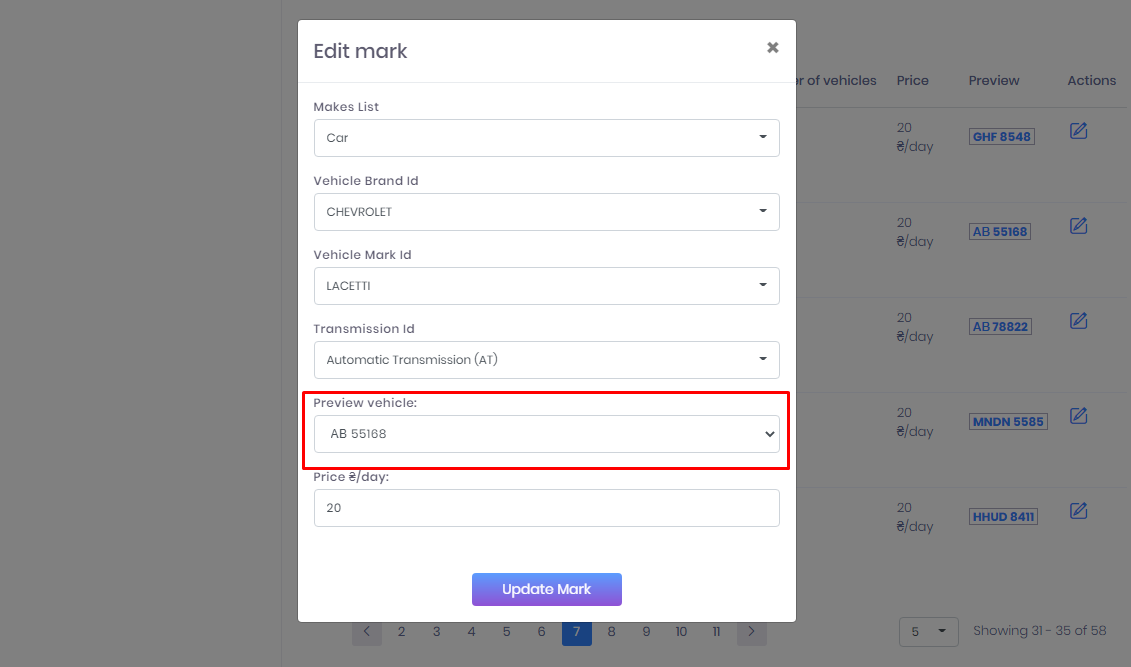Viewport: 1131px width, 667px height.
Task: Open MNDN 5585 preview link
Action: 1008,422
